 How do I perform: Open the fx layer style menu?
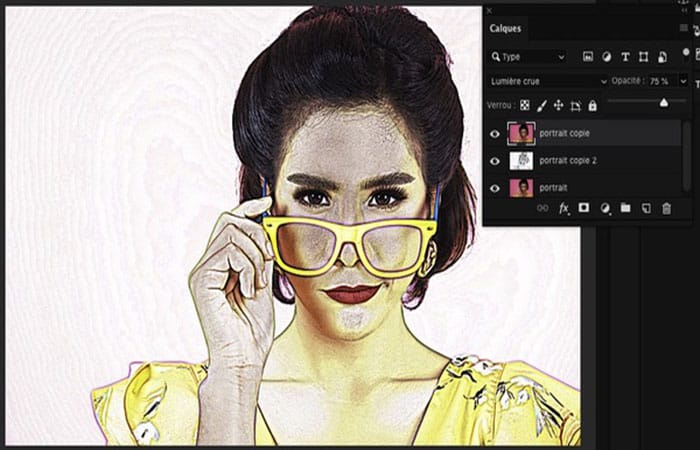click(564, 208)
